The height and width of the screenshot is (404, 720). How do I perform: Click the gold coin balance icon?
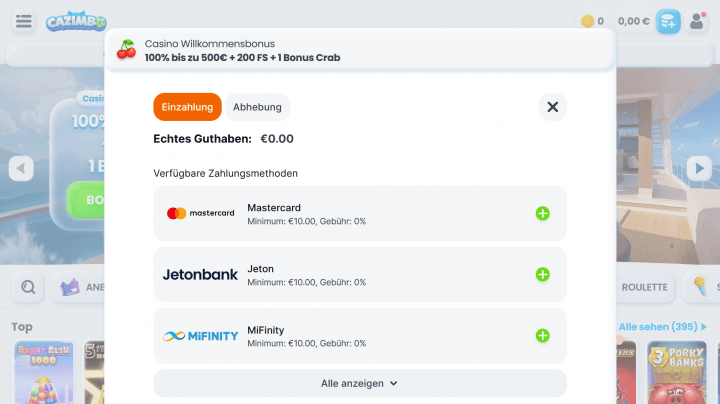point(587,21)
